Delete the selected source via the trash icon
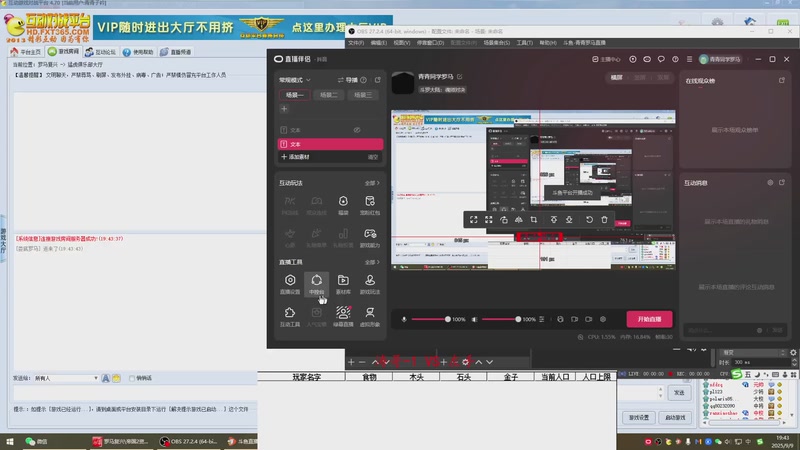This screenshot has width=800, height=450. 604,219
